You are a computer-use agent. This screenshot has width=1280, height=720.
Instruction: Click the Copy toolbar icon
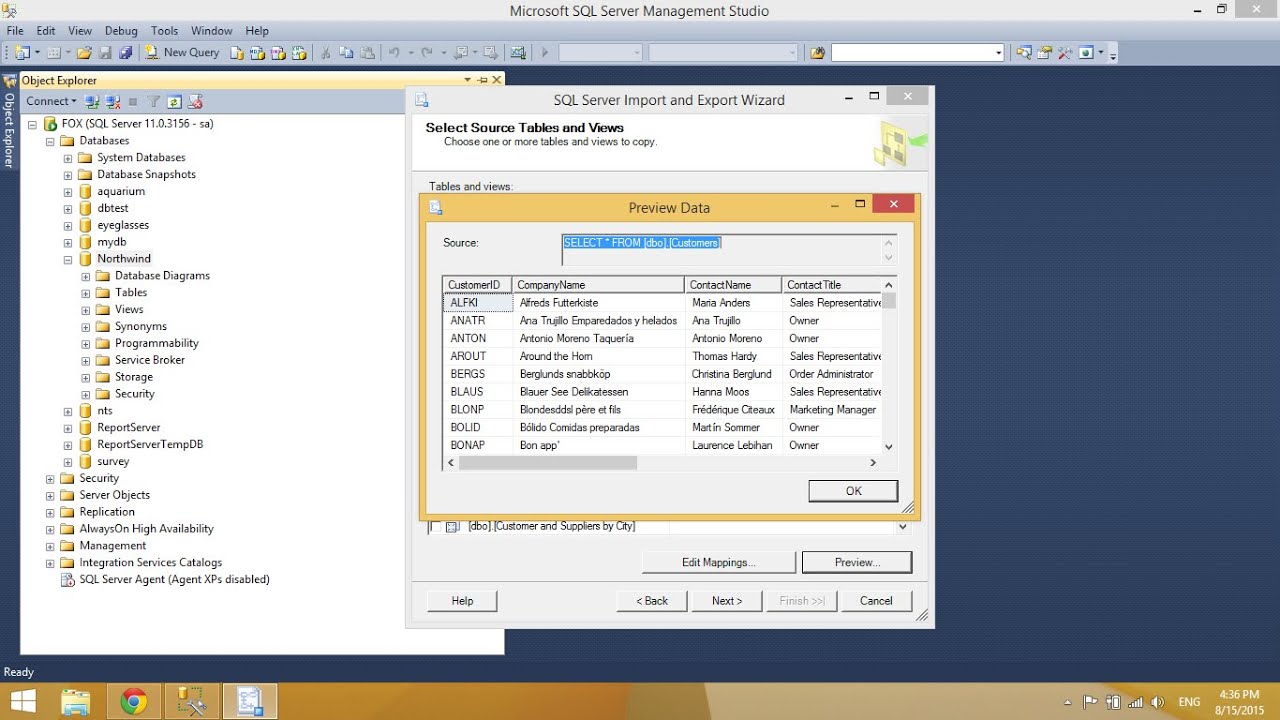346,52
